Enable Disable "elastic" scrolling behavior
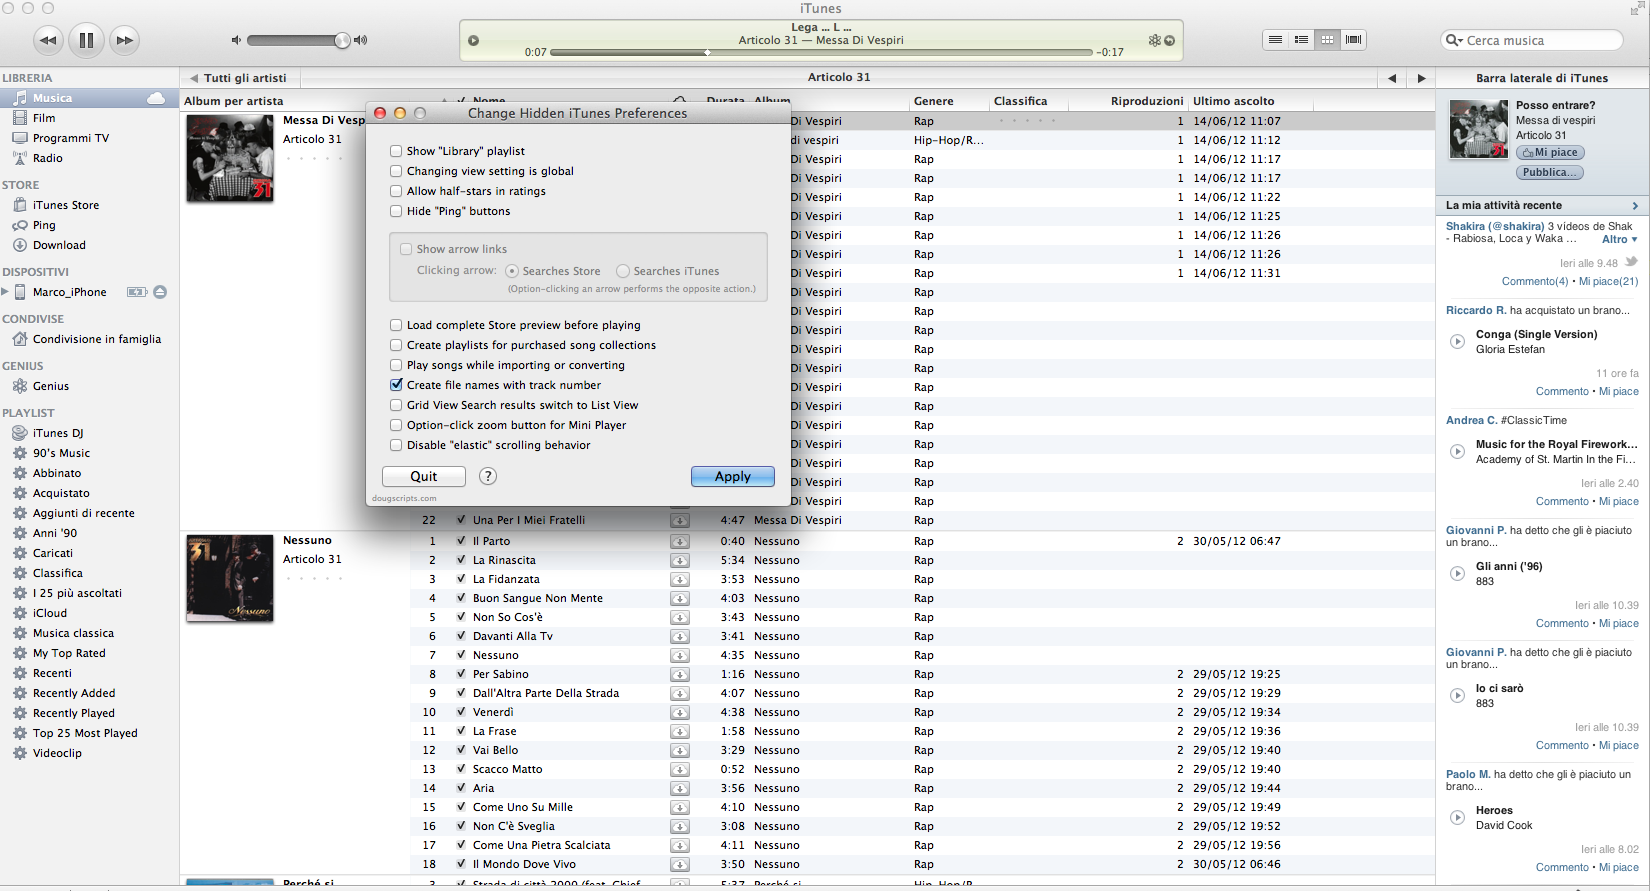This screenshot has height=891, width=1650. coord(396,445)
